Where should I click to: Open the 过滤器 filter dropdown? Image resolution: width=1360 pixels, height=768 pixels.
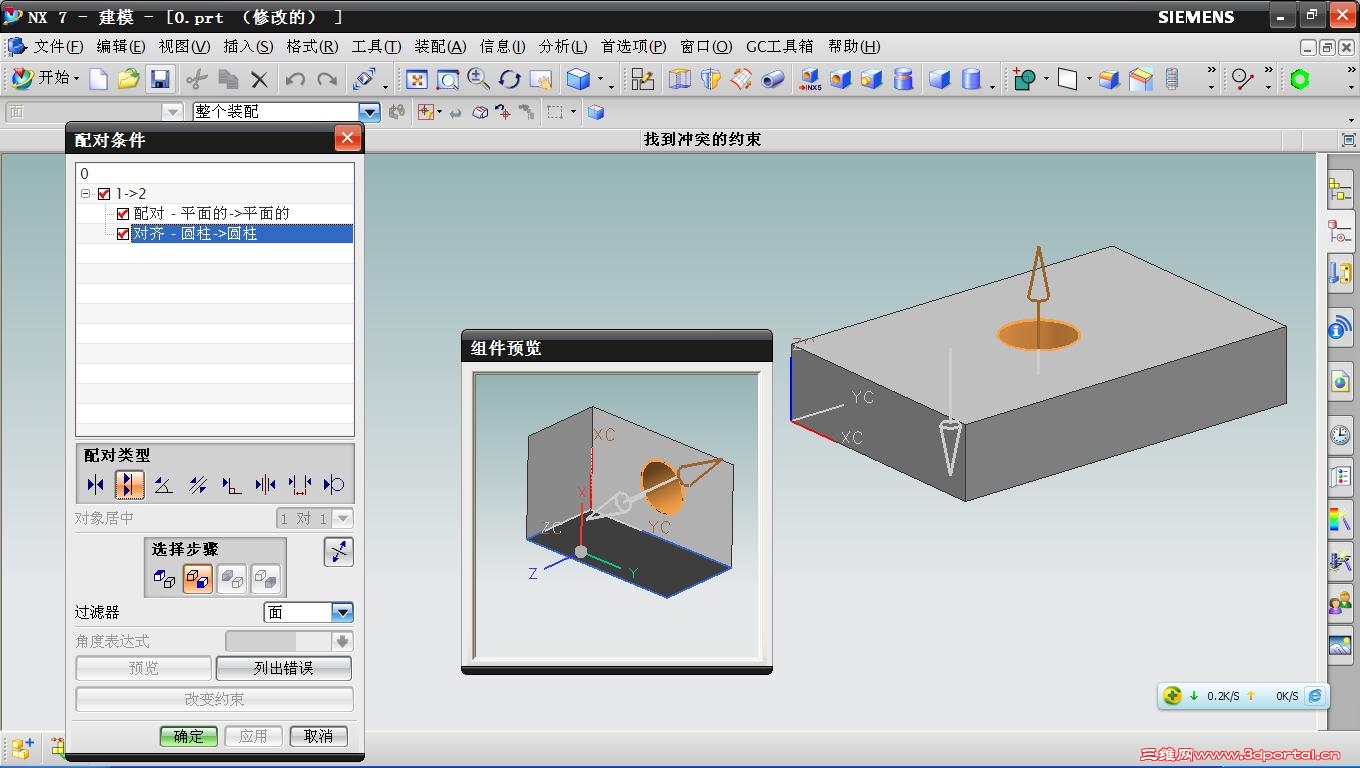[342, 612]
